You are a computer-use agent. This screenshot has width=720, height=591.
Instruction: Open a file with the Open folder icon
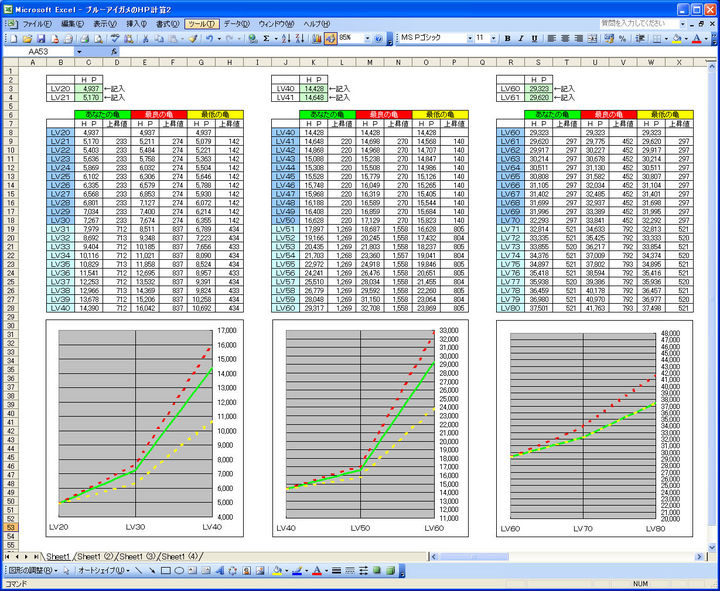[x=27, y=39]
